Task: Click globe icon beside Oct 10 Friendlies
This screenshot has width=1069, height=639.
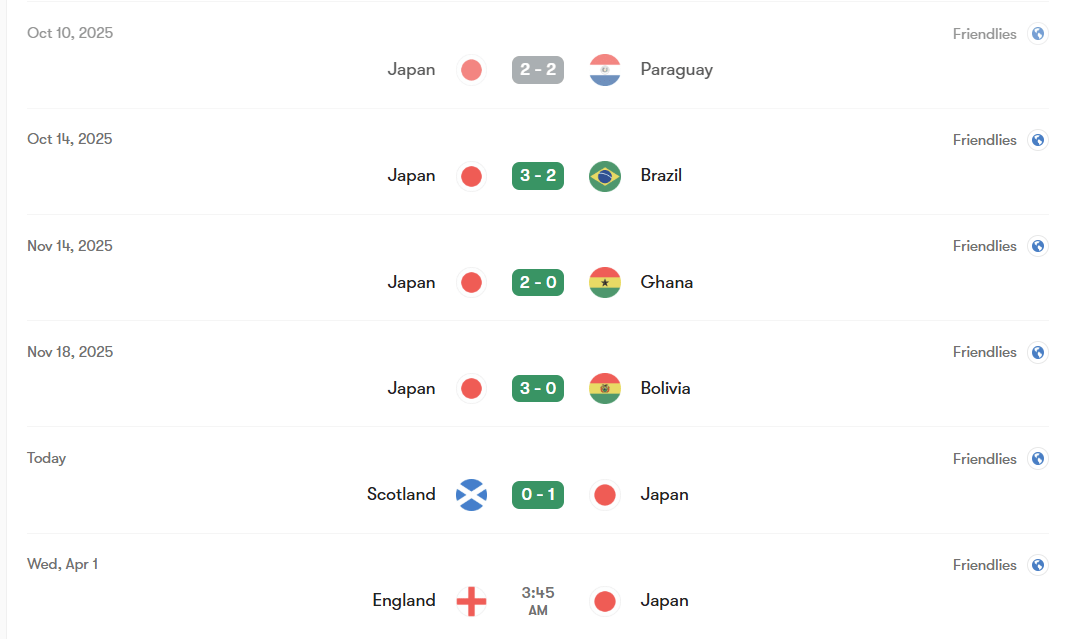Action: 1038,34
